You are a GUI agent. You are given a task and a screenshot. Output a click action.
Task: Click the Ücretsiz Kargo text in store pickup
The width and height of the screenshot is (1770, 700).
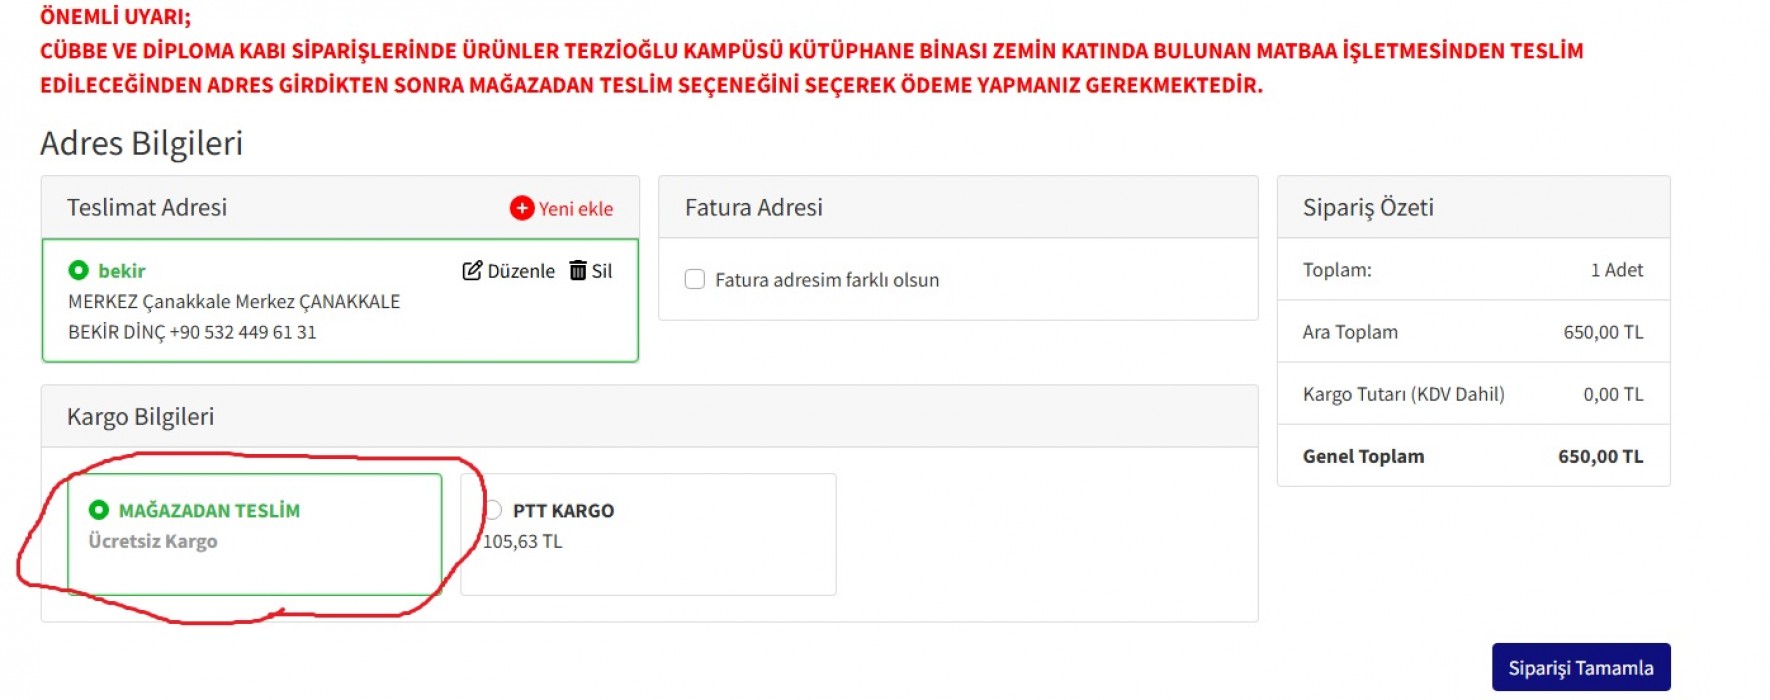(x=153, y=541)
